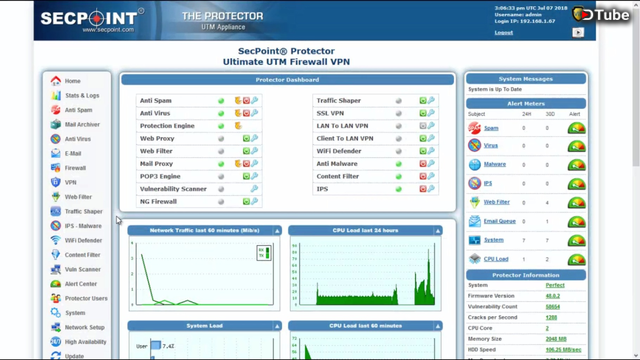Viewport: 640px width, 360px height.
Task: Click the Perfect system status link
Action: tap(555, 285)
